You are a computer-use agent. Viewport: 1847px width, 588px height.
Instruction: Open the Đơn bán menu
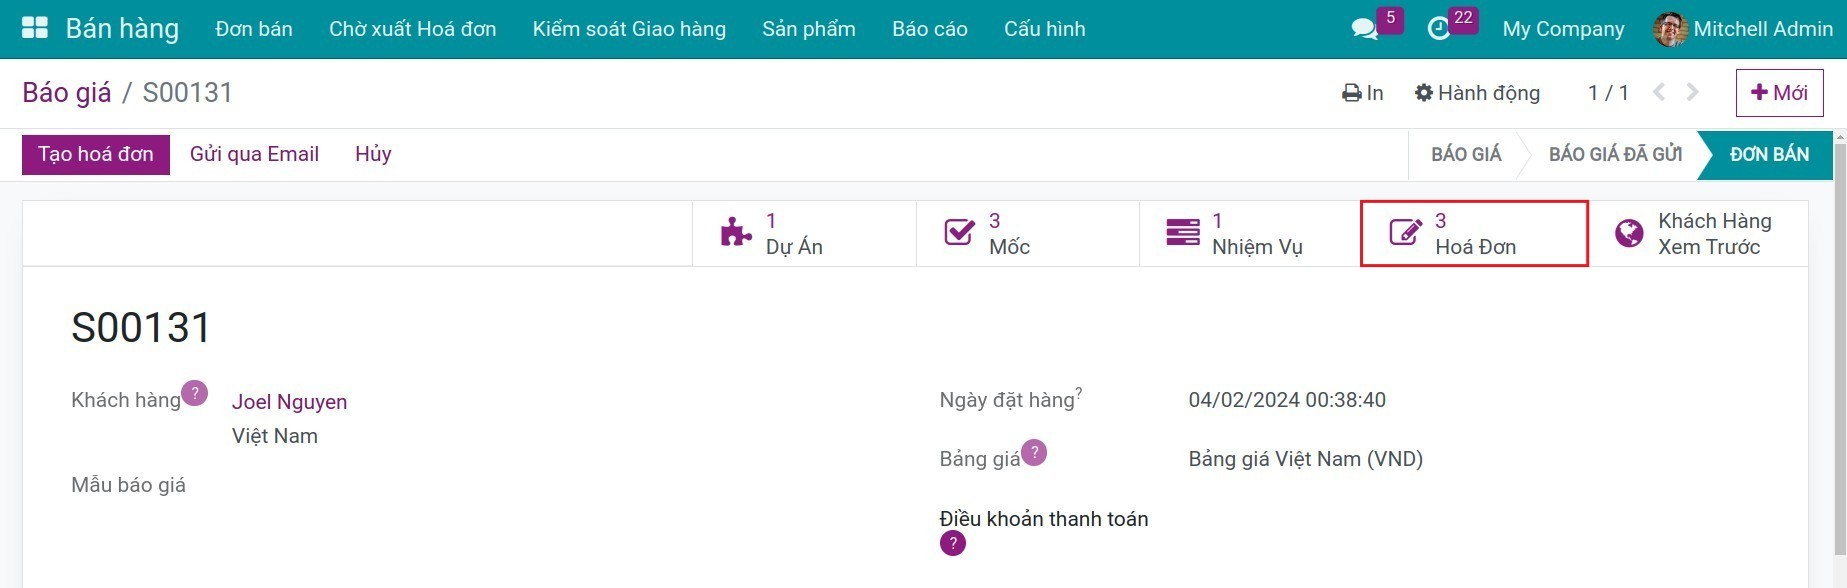[x=254, y=29]
